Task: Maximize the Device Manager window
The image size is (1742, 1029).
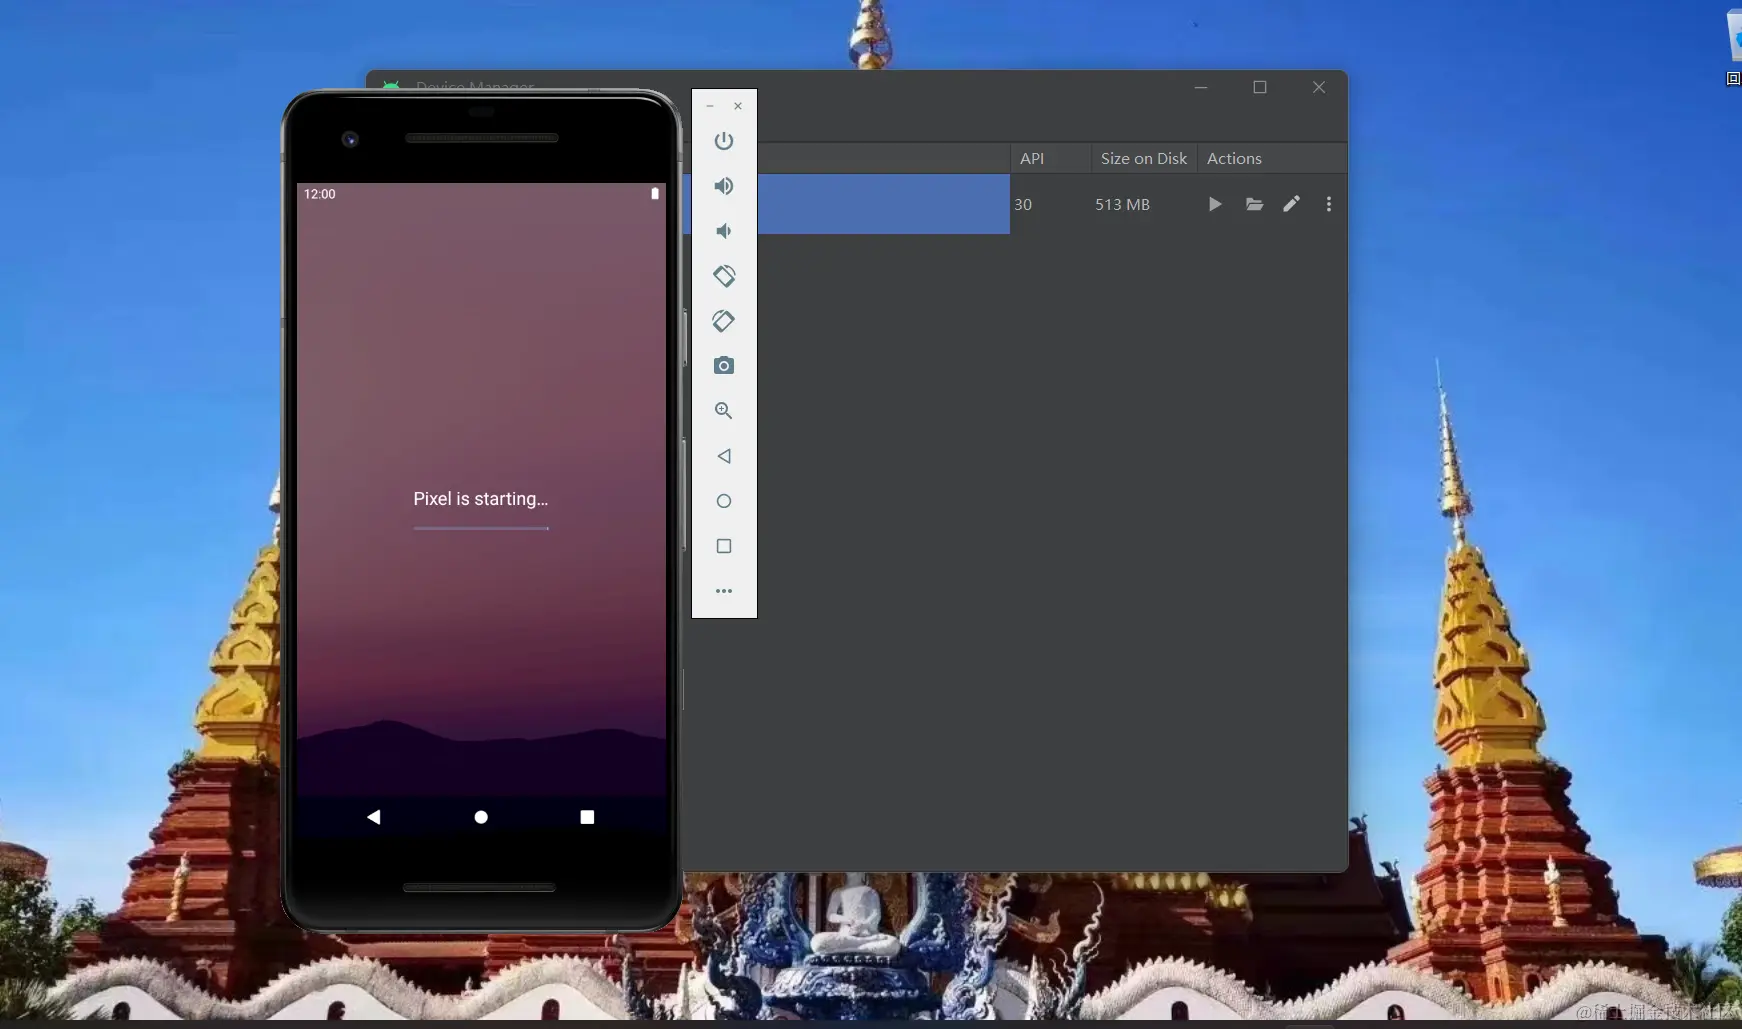Action: point(1260,87)
